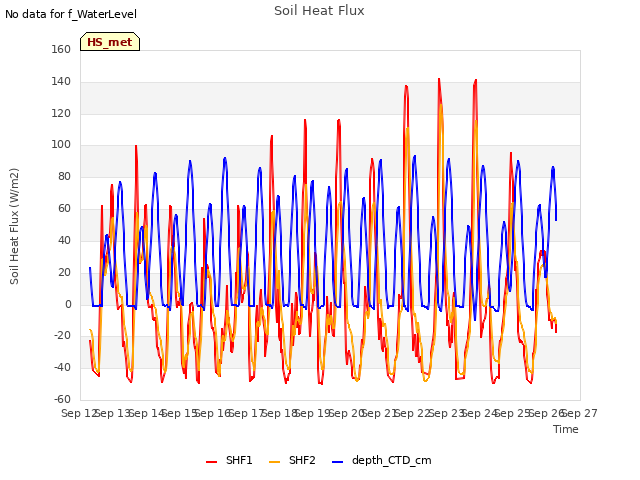Click the y-axis tick value -60

62,399
